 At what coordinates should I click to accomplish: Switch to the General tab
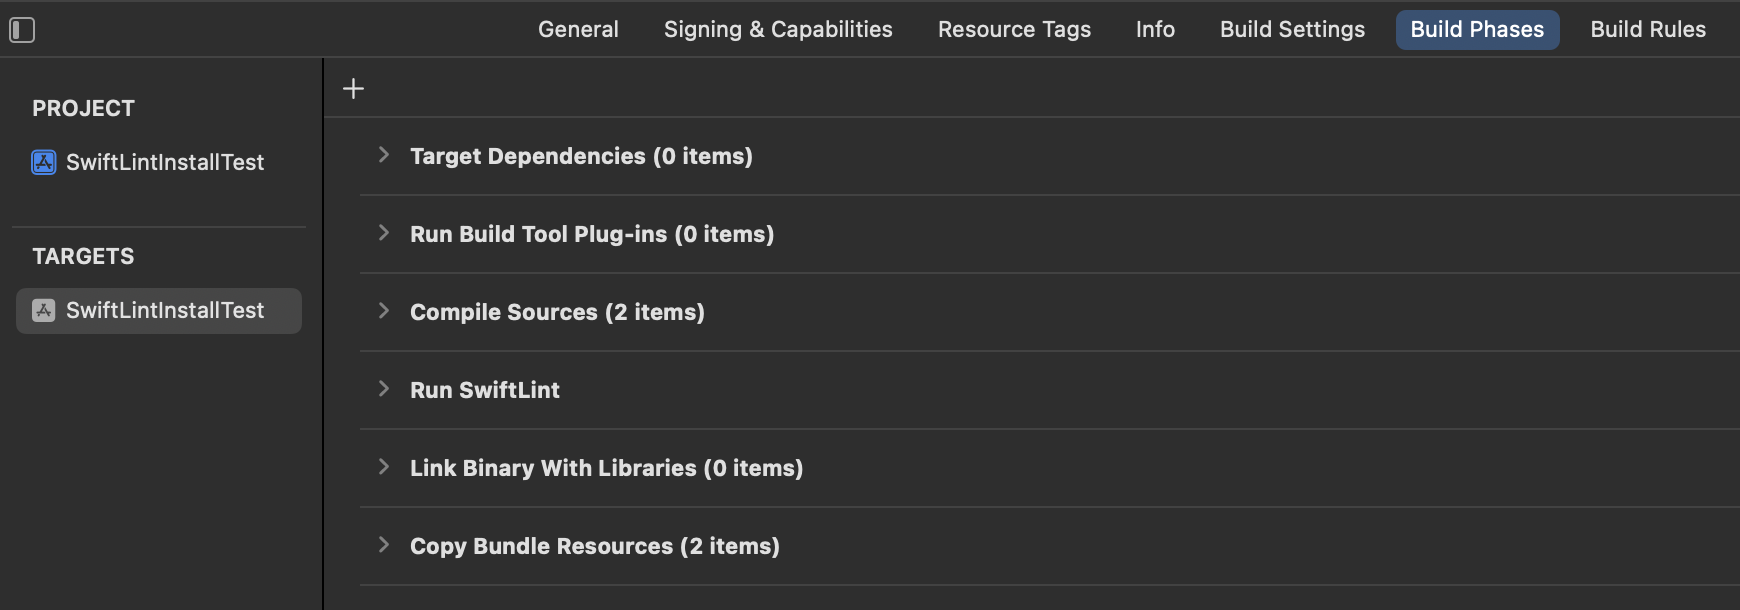578,30
